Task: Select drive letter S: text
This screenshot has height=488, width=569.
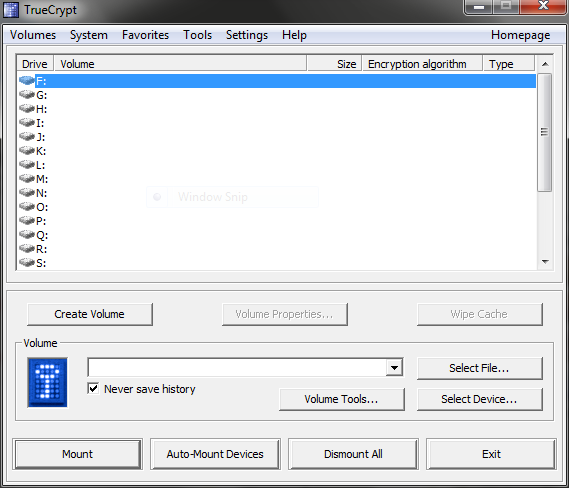Action: [41, 263]
